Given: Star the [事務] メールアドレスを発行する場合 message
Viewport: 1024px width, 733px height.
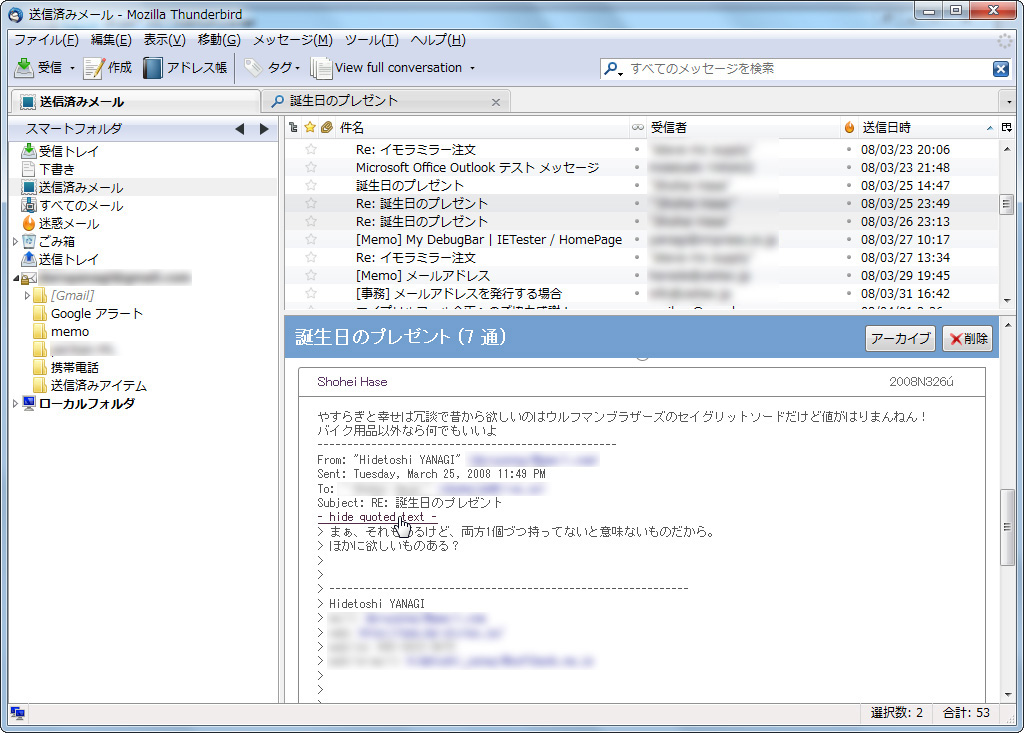Looking at the screenshot, I should point(311,293).
